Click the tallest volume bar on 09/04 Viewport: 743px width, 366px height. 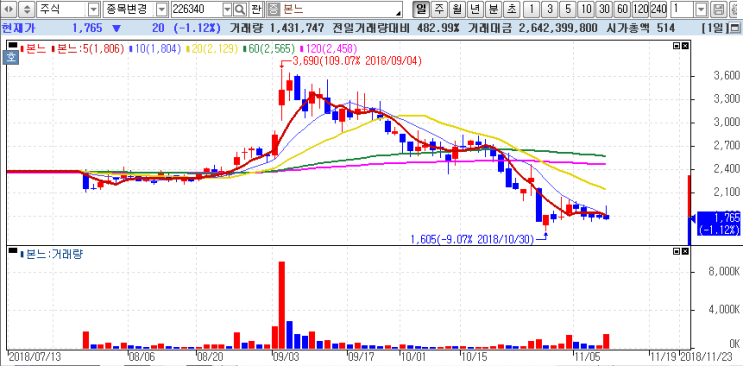(281, 305)
